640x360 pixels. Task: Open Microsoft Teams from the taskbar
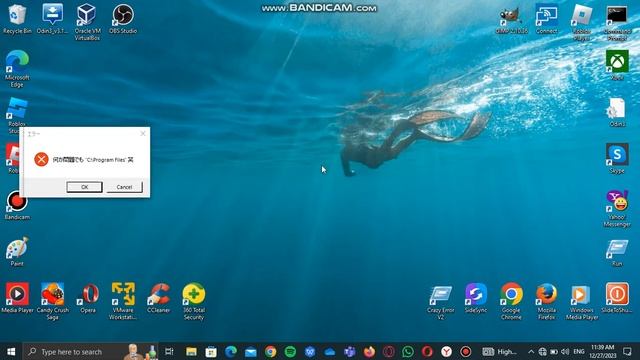coord(349,351)
